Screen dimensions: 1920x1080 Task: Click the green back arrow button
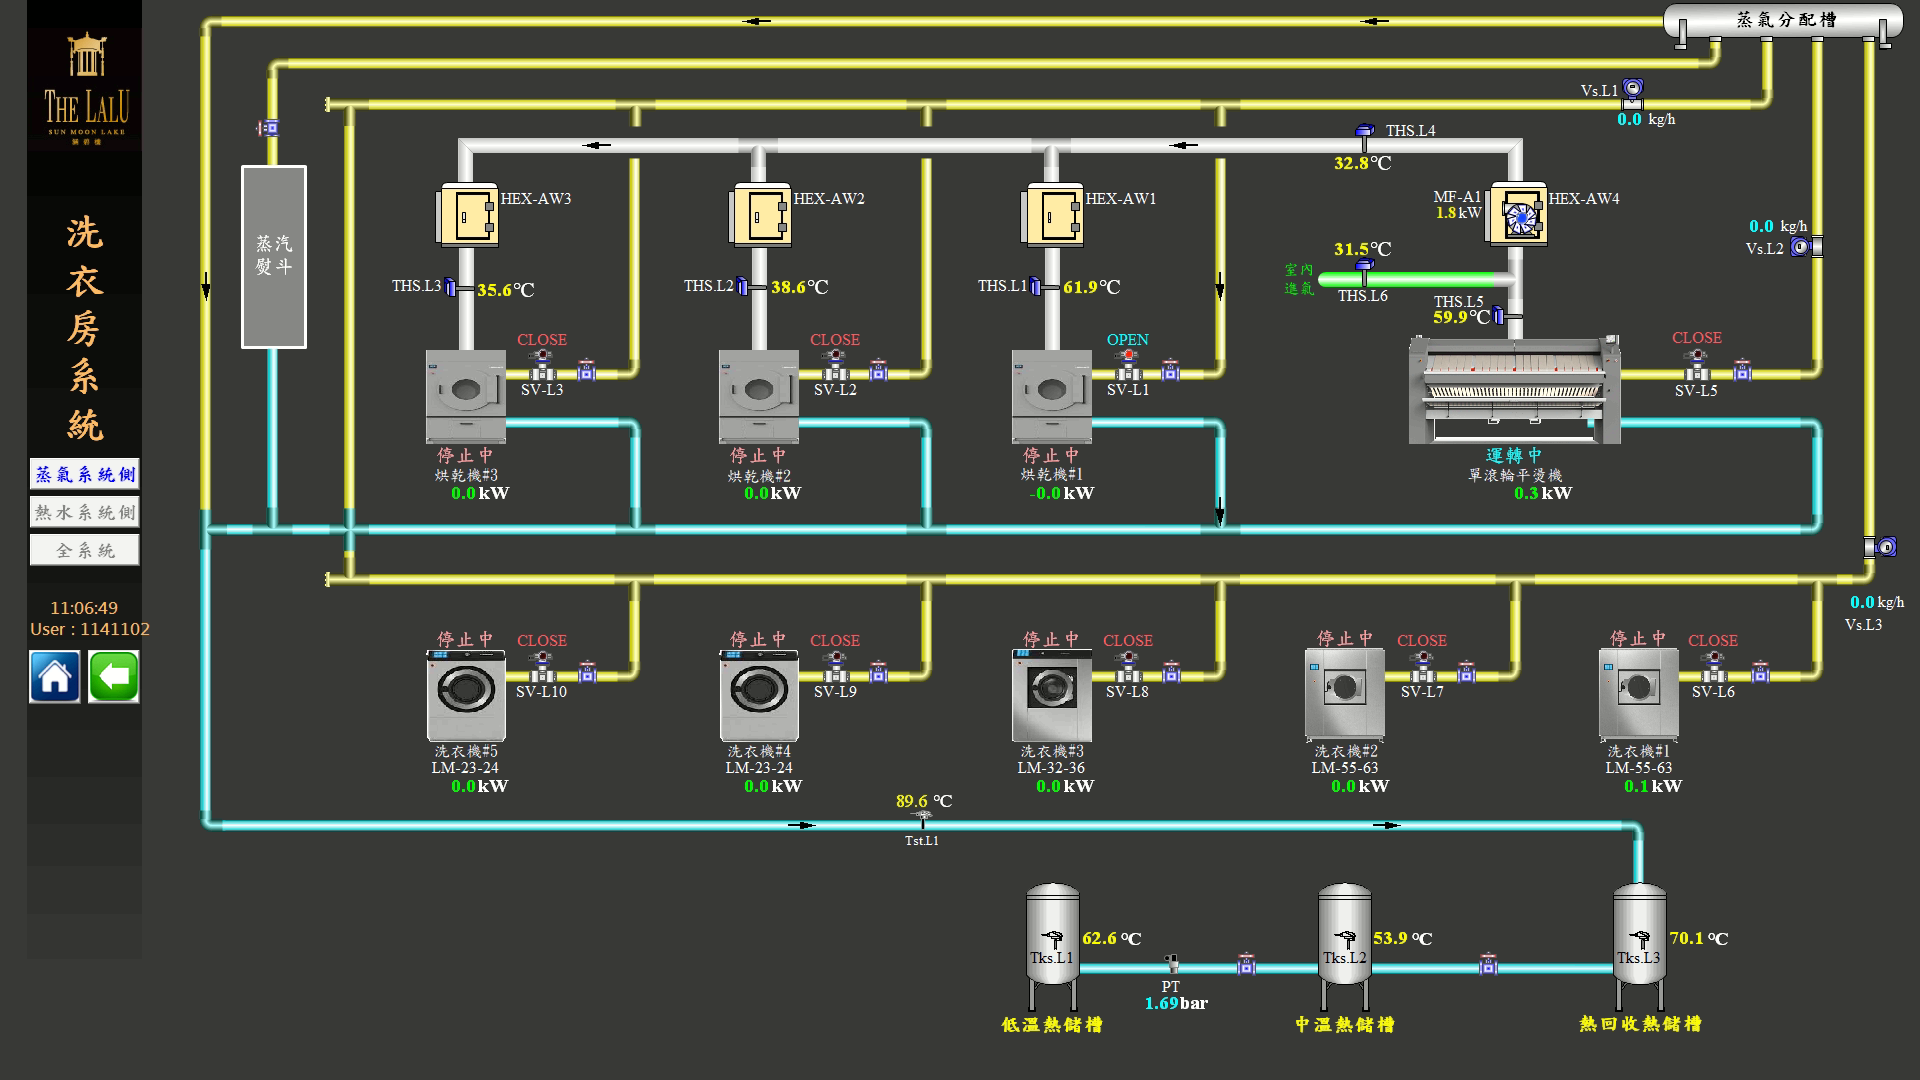(114, 677)
